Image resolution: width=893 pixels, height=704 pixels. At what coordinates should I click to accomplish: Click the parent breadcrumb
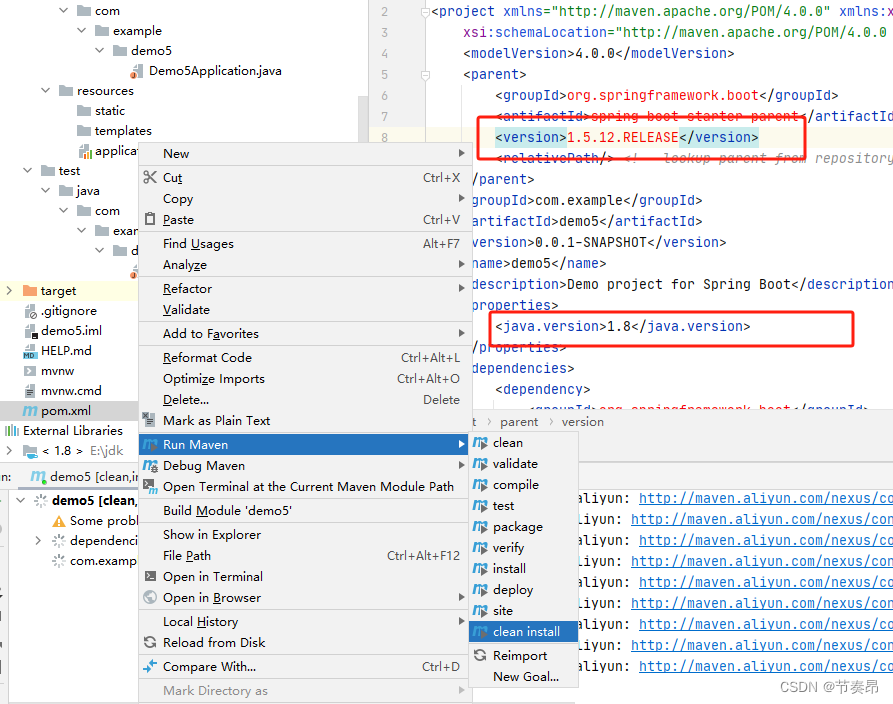pyautogui.click(x=519, y=422)
